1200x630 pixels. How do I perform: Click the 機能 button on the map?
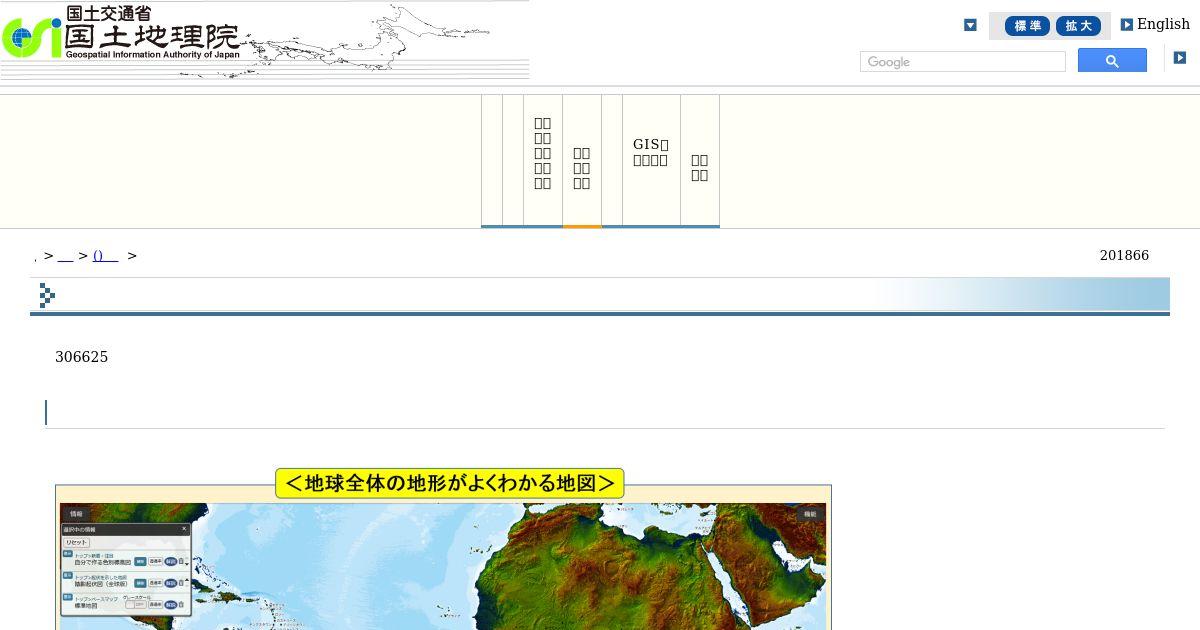[809, 514]
